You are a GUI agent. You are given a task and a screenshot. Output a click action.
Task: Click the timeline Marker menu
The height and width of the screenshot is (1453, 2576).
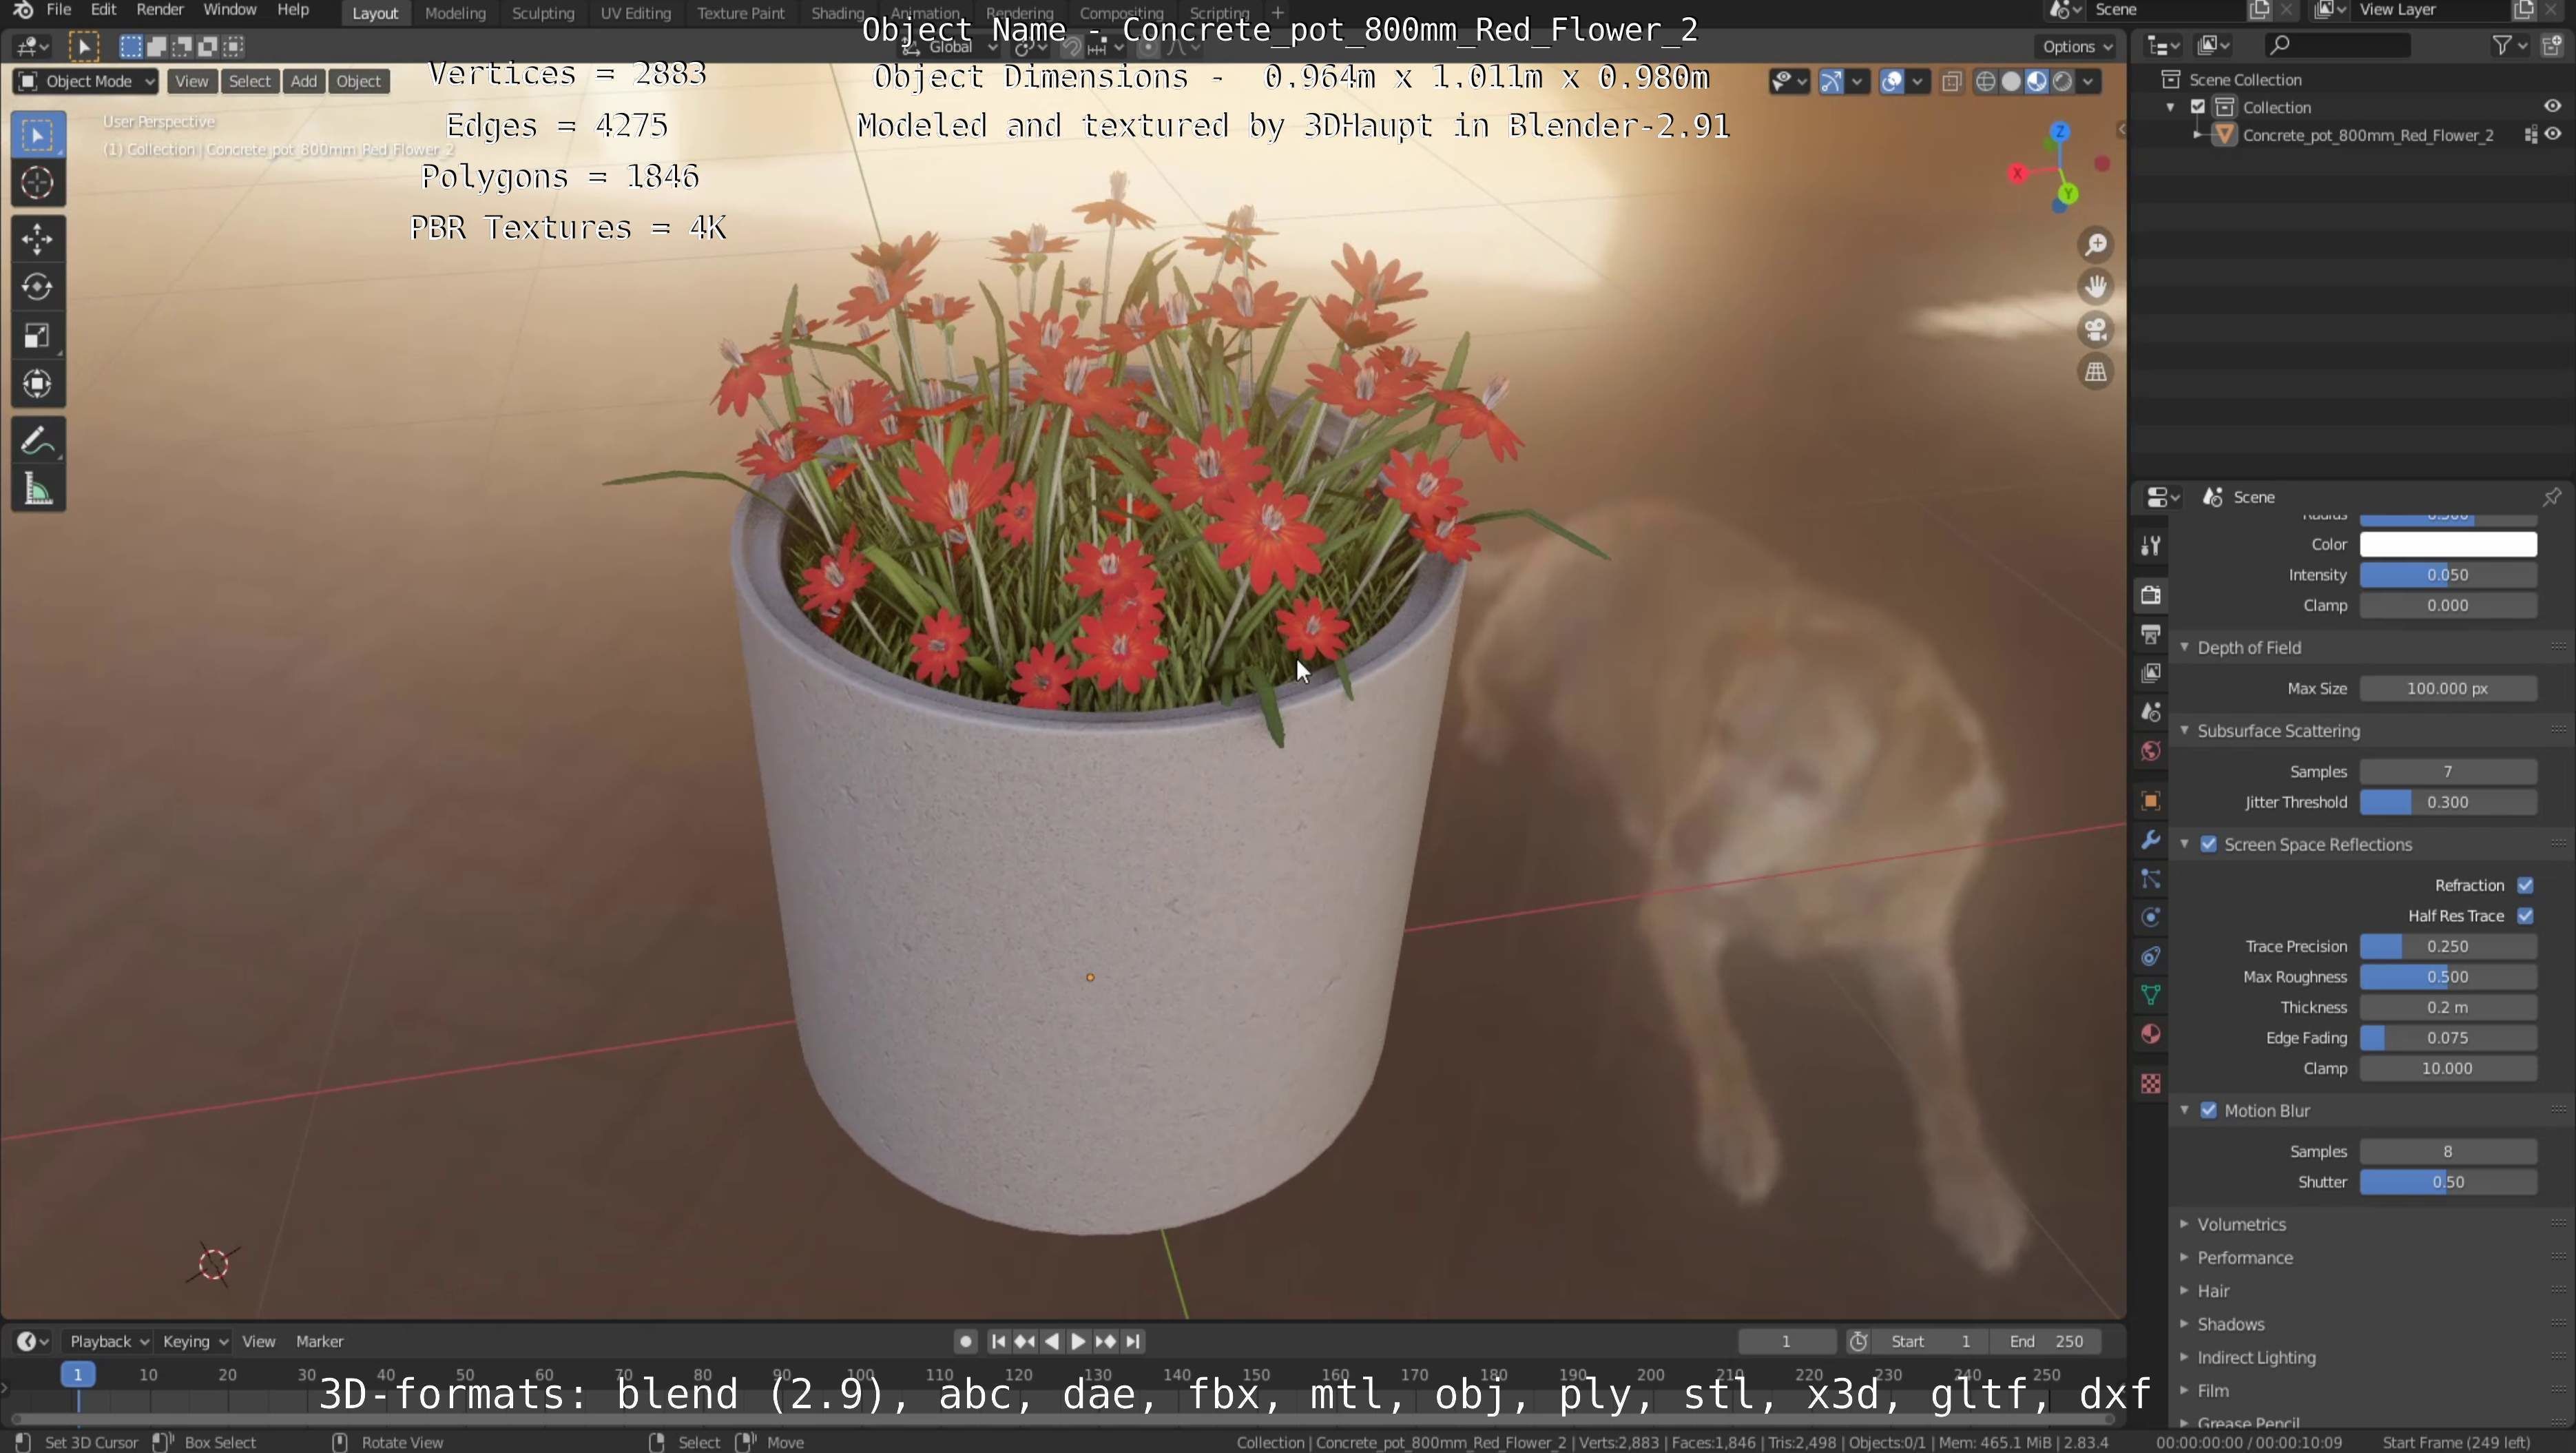tap(319, 1342)
